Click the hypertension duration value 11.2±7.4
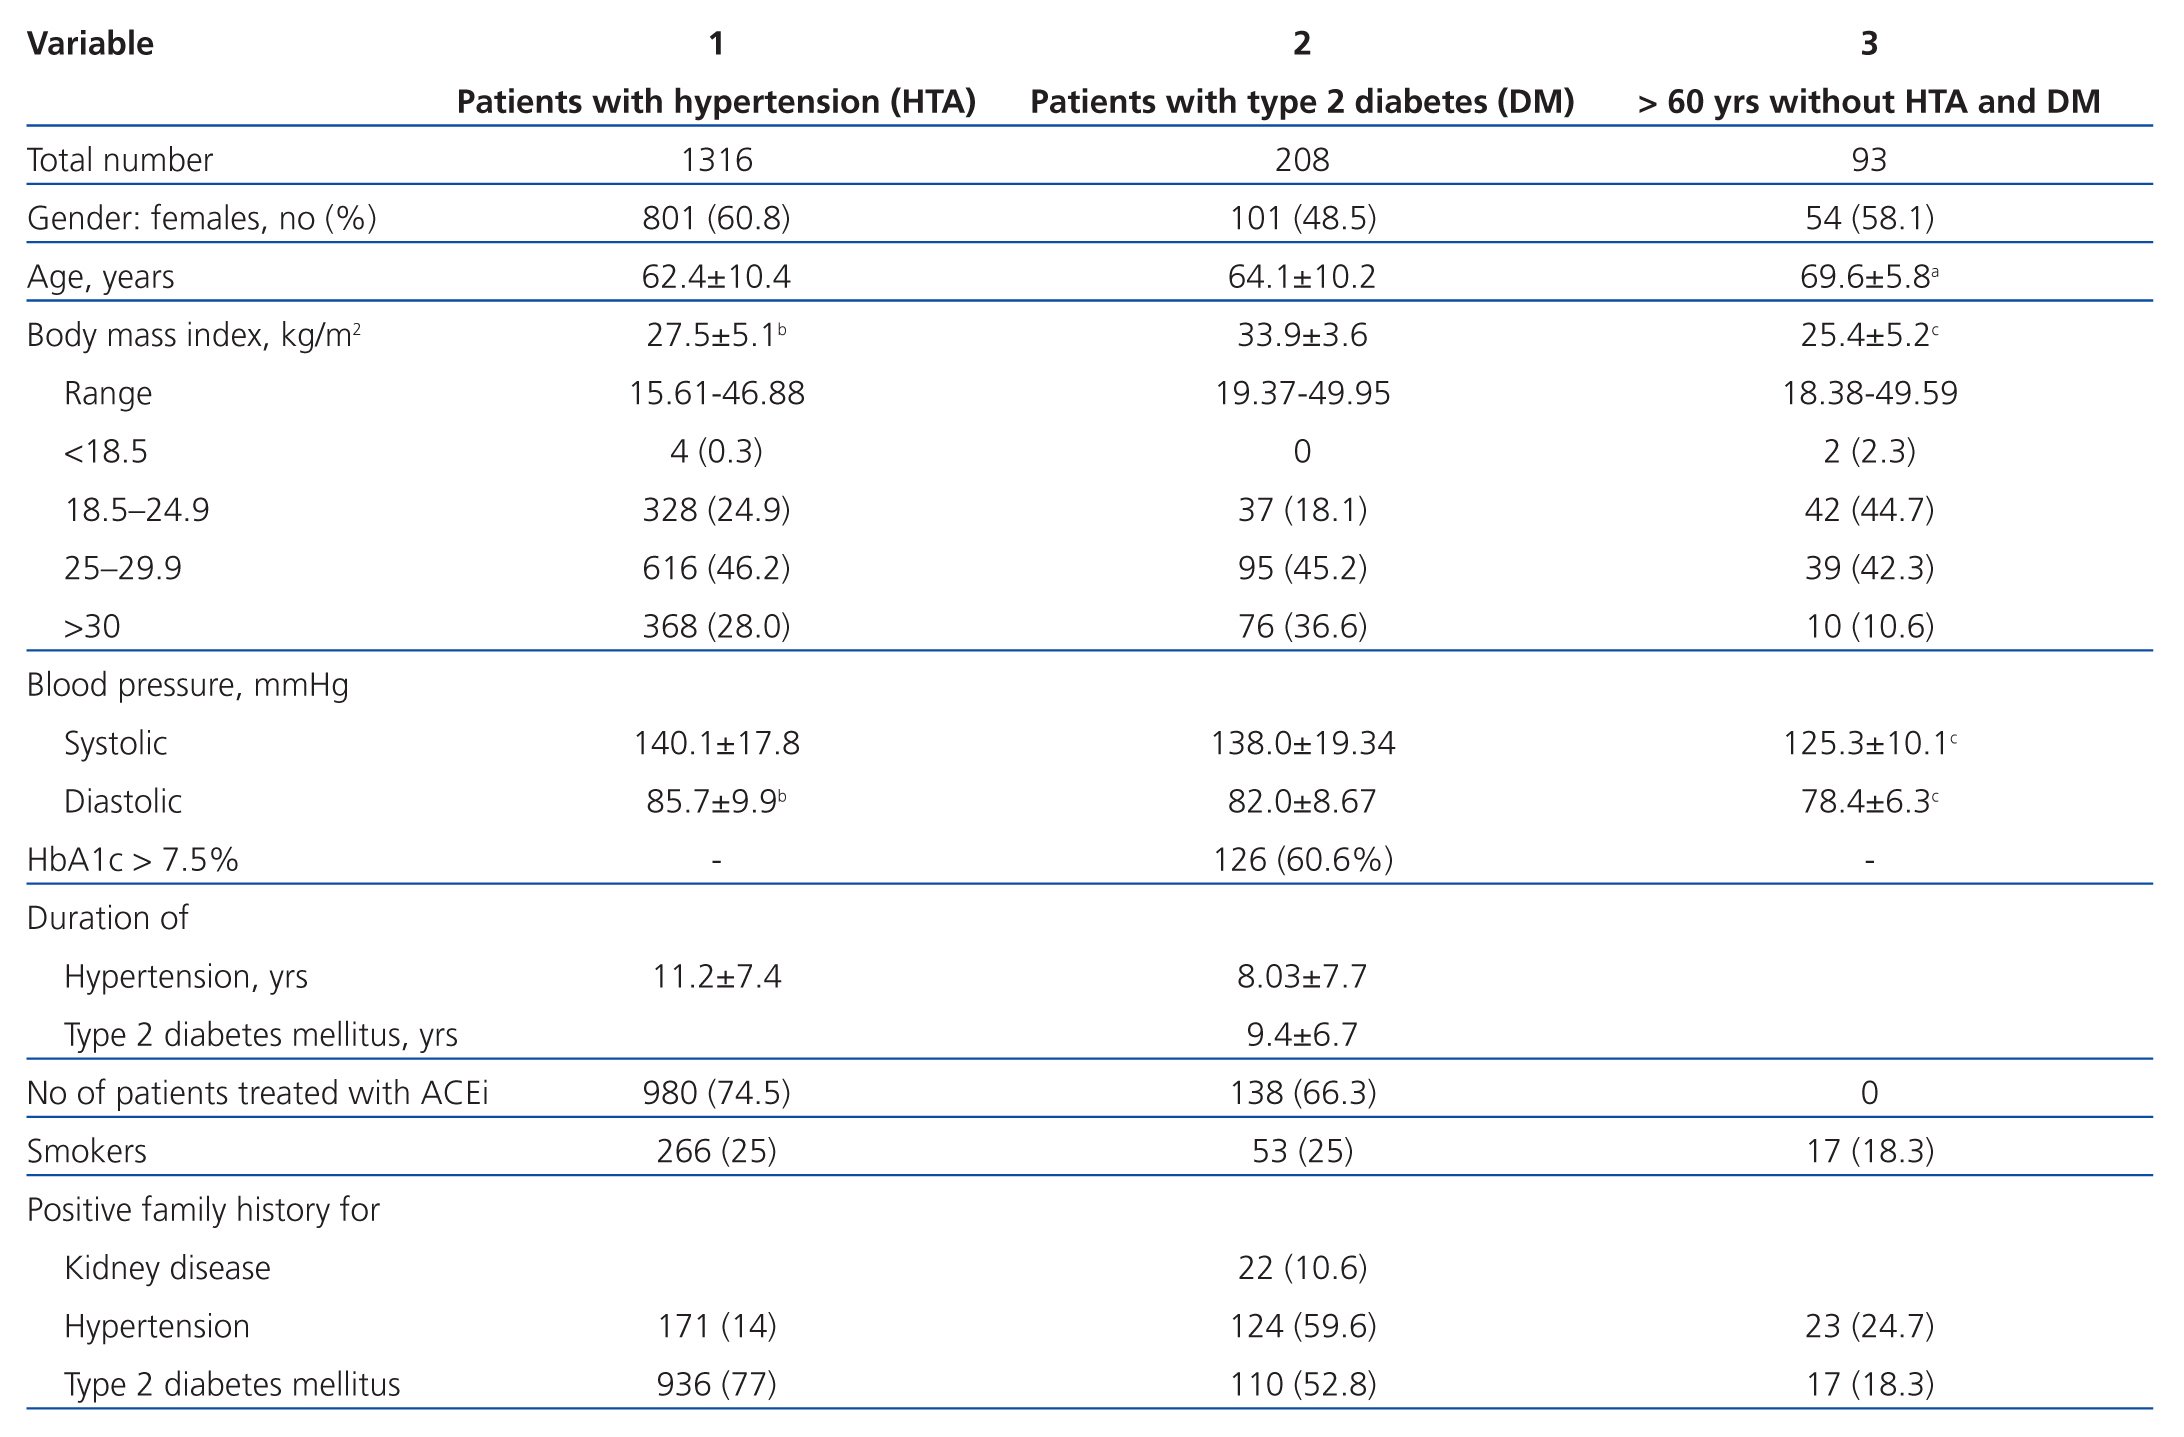The image size is (2184, 1437). click(x=716, y=977)
